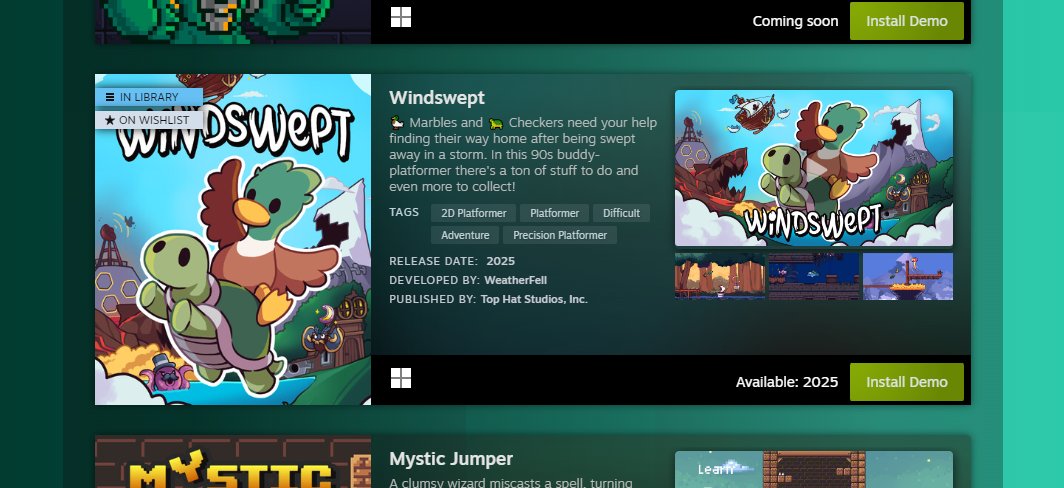
Task: Open the Mystic Jumper cover image
Action: pyautogui.click(x=233, y=462)
